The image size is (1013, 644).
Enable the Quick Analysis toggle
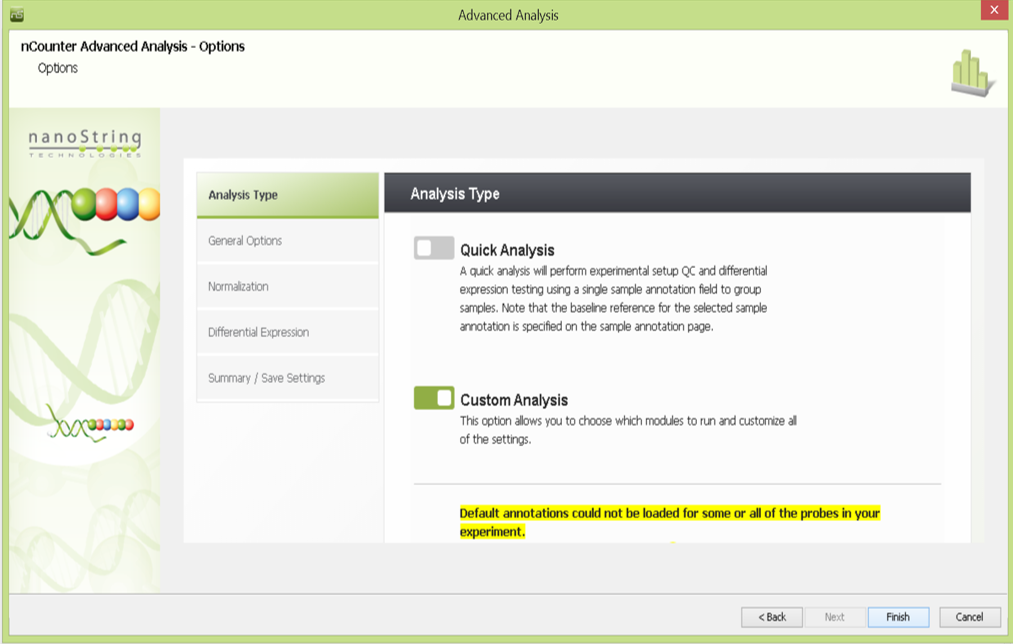click(433, 248)
